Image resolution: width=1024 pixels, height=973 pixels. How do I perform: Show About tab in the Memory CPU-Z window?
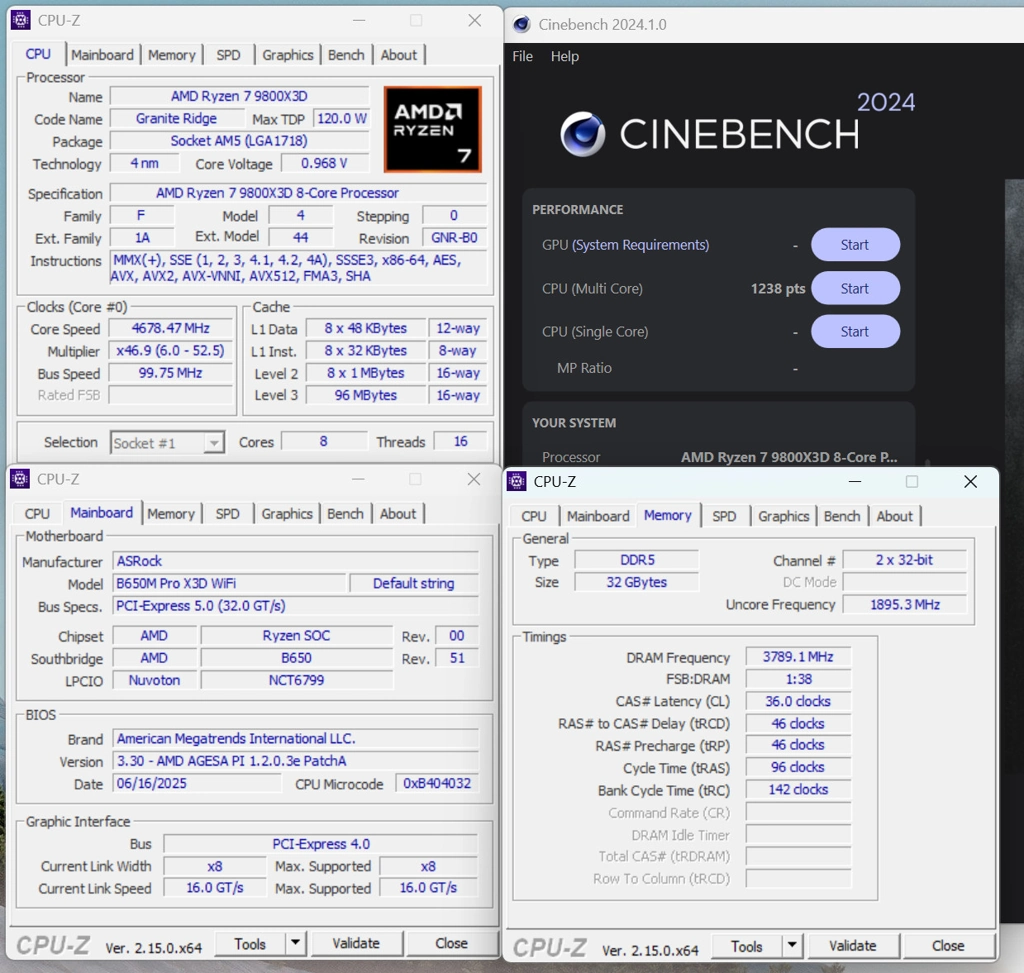(x=895, y=516)
